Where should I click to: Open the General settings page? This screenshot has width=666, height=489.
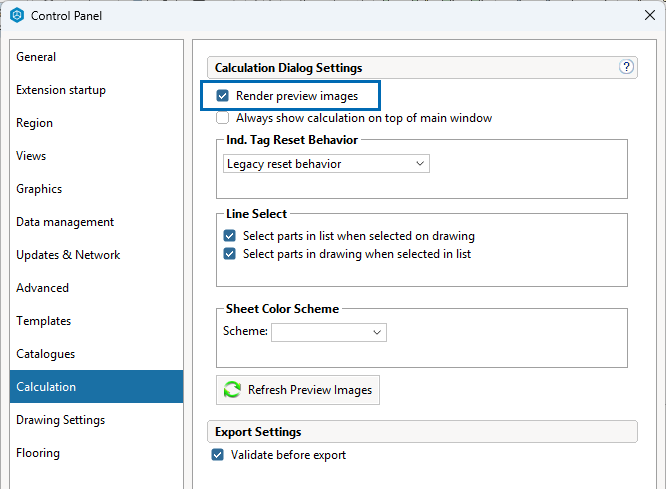(x=97, y=57)
